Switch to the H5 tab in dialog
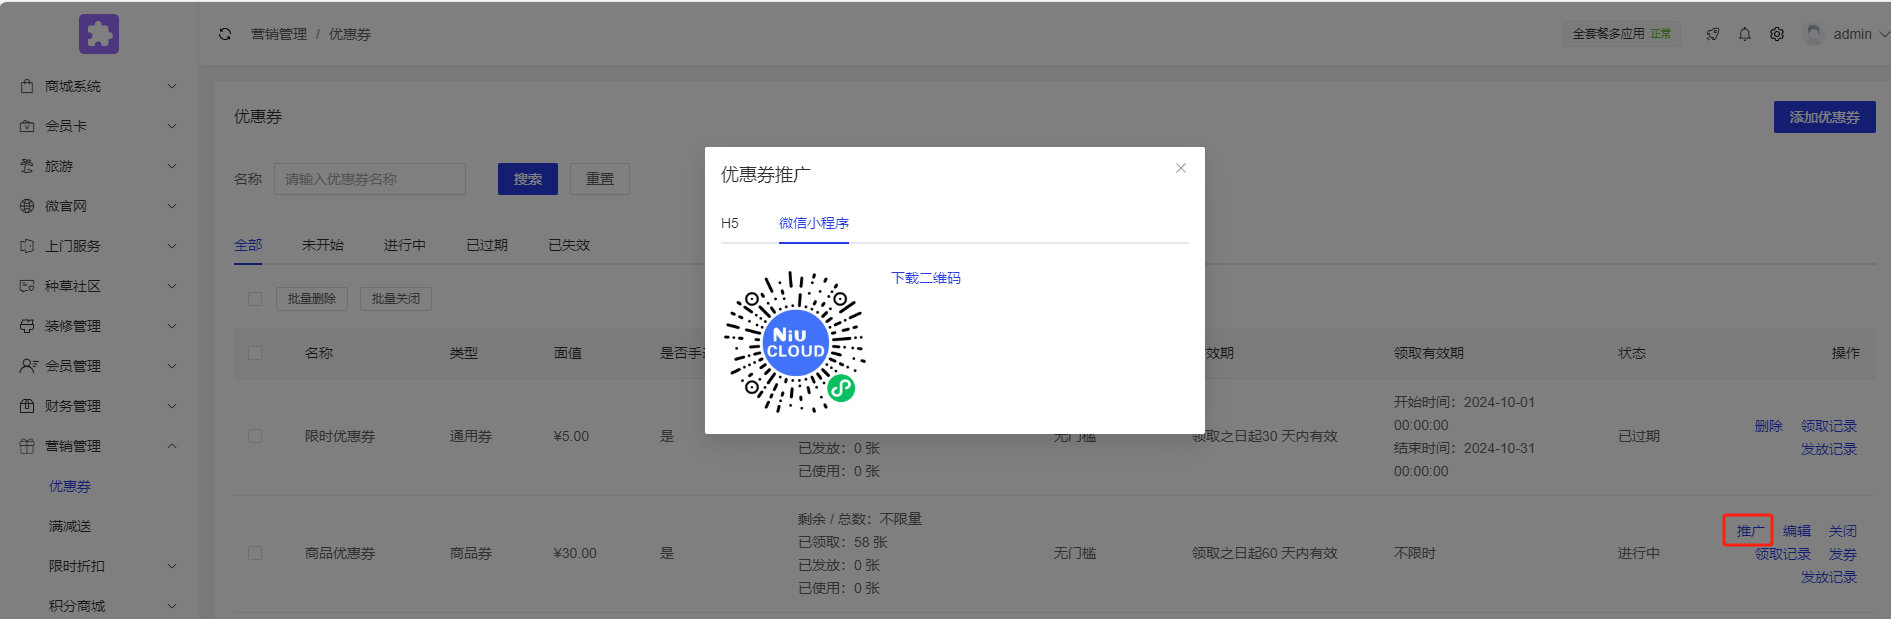Image resolution: width=1891 pixels, height=619 pixels. (x=730, y=223)
